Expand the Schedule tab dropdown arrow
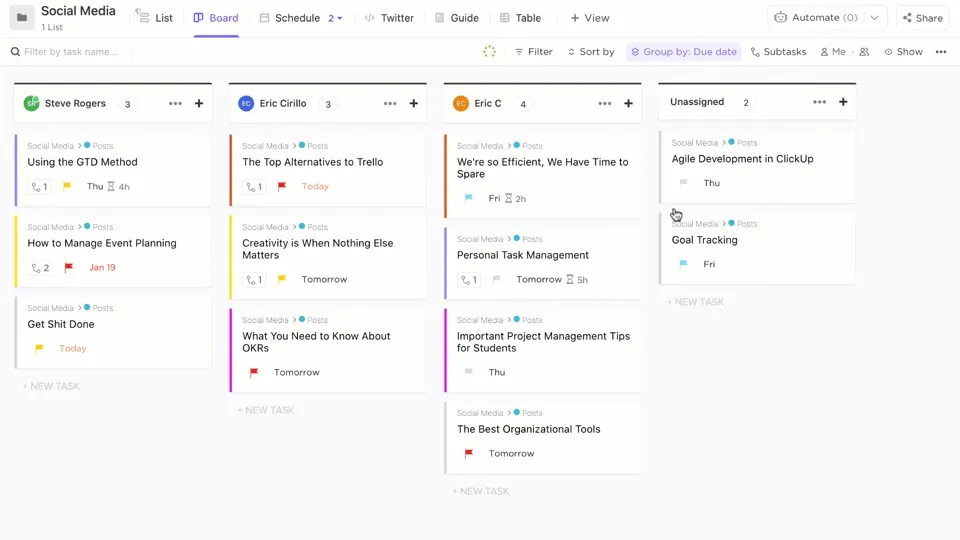The height and width of the screenshot is (540, 960). [340, 18]
